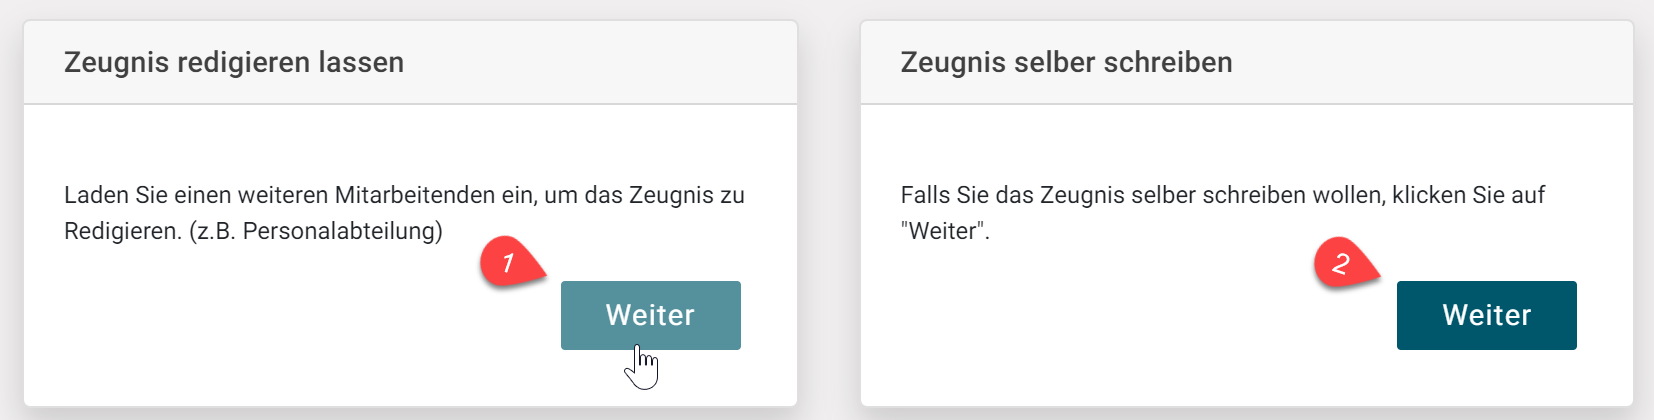Select the heading "Zeugnis redigieren lassen"
This screenshot has height=420, width=1654.
234,62
